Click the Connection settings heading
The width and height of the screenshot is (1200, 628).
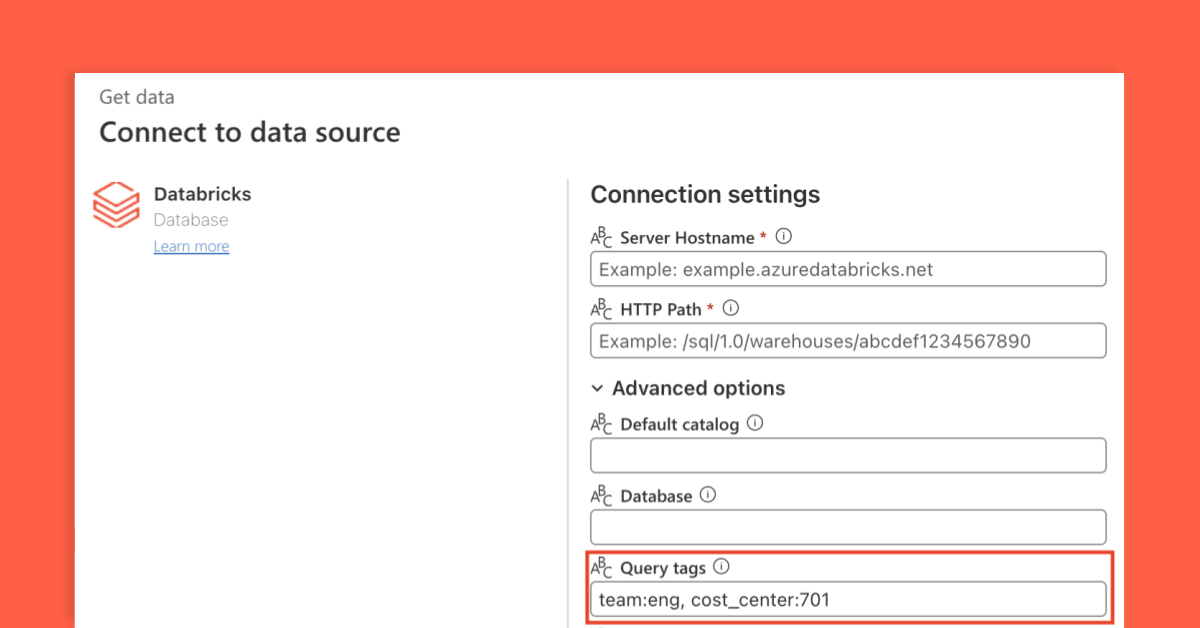[x=705, y=194]
